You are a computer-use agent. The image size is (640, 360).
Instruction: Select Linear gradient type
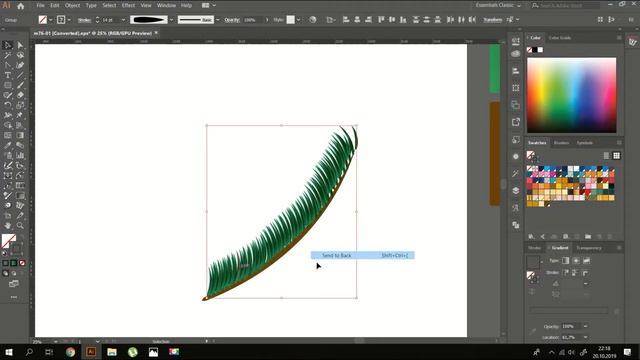pos(565,260)
